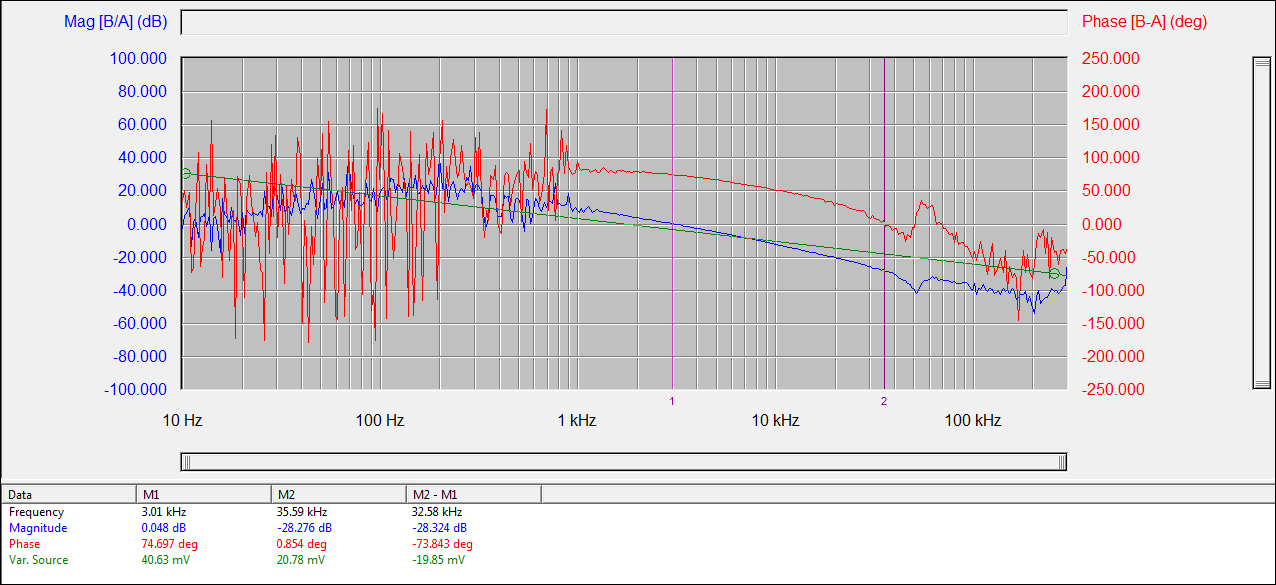Screen dimensions: 1276x585
Task: Click the green circle at the trace's right end
Action: [1054, 274]
